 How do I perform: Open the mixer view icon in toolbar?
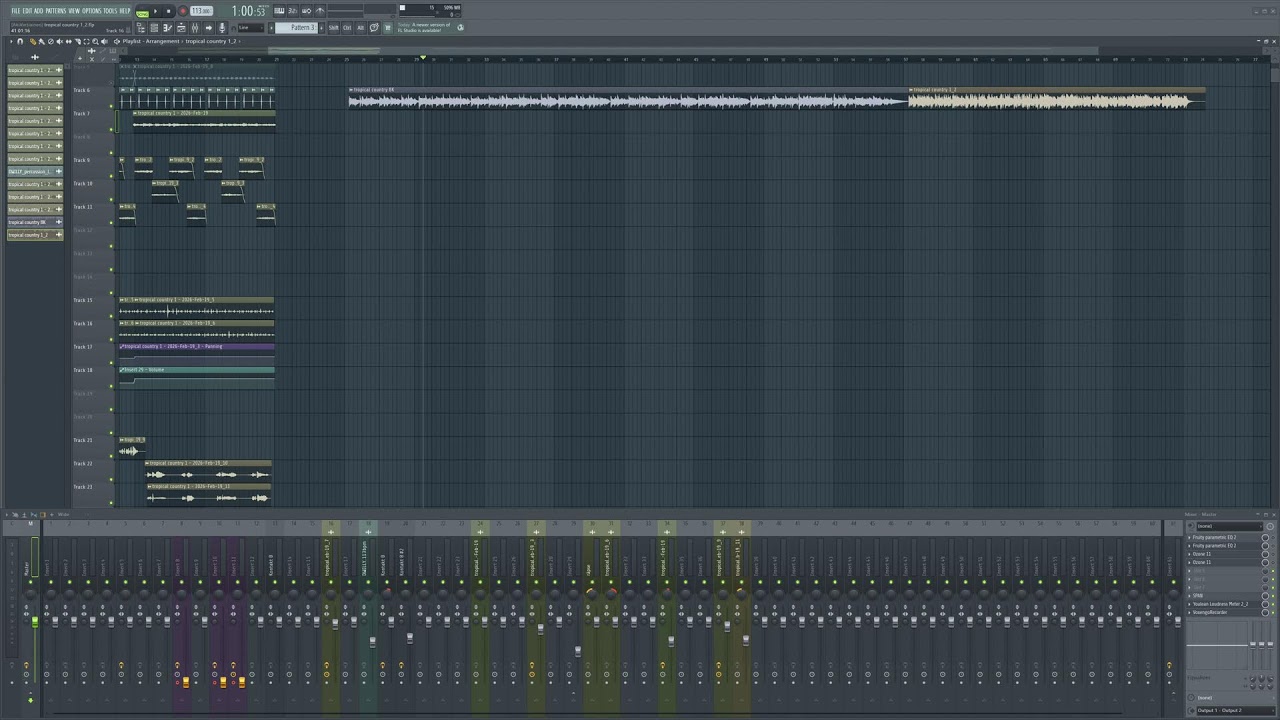(195, 27)
